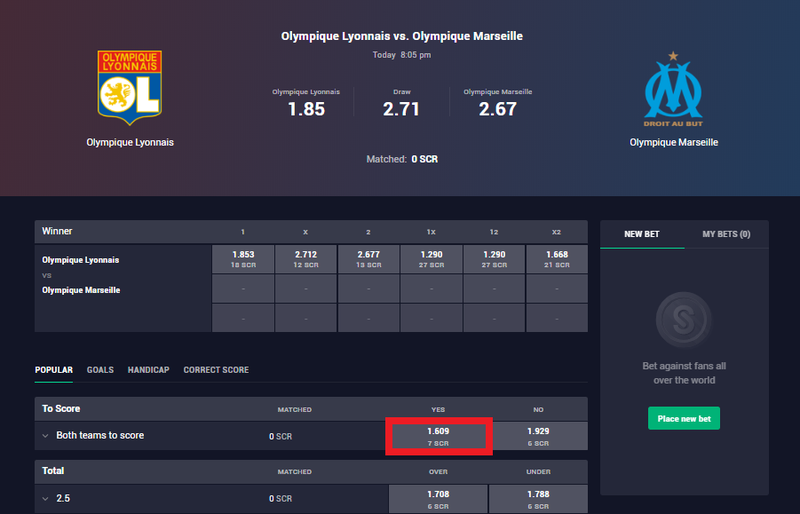Select Marseille win odds 2.677
The image size is (800, 514).
(368, 259)
